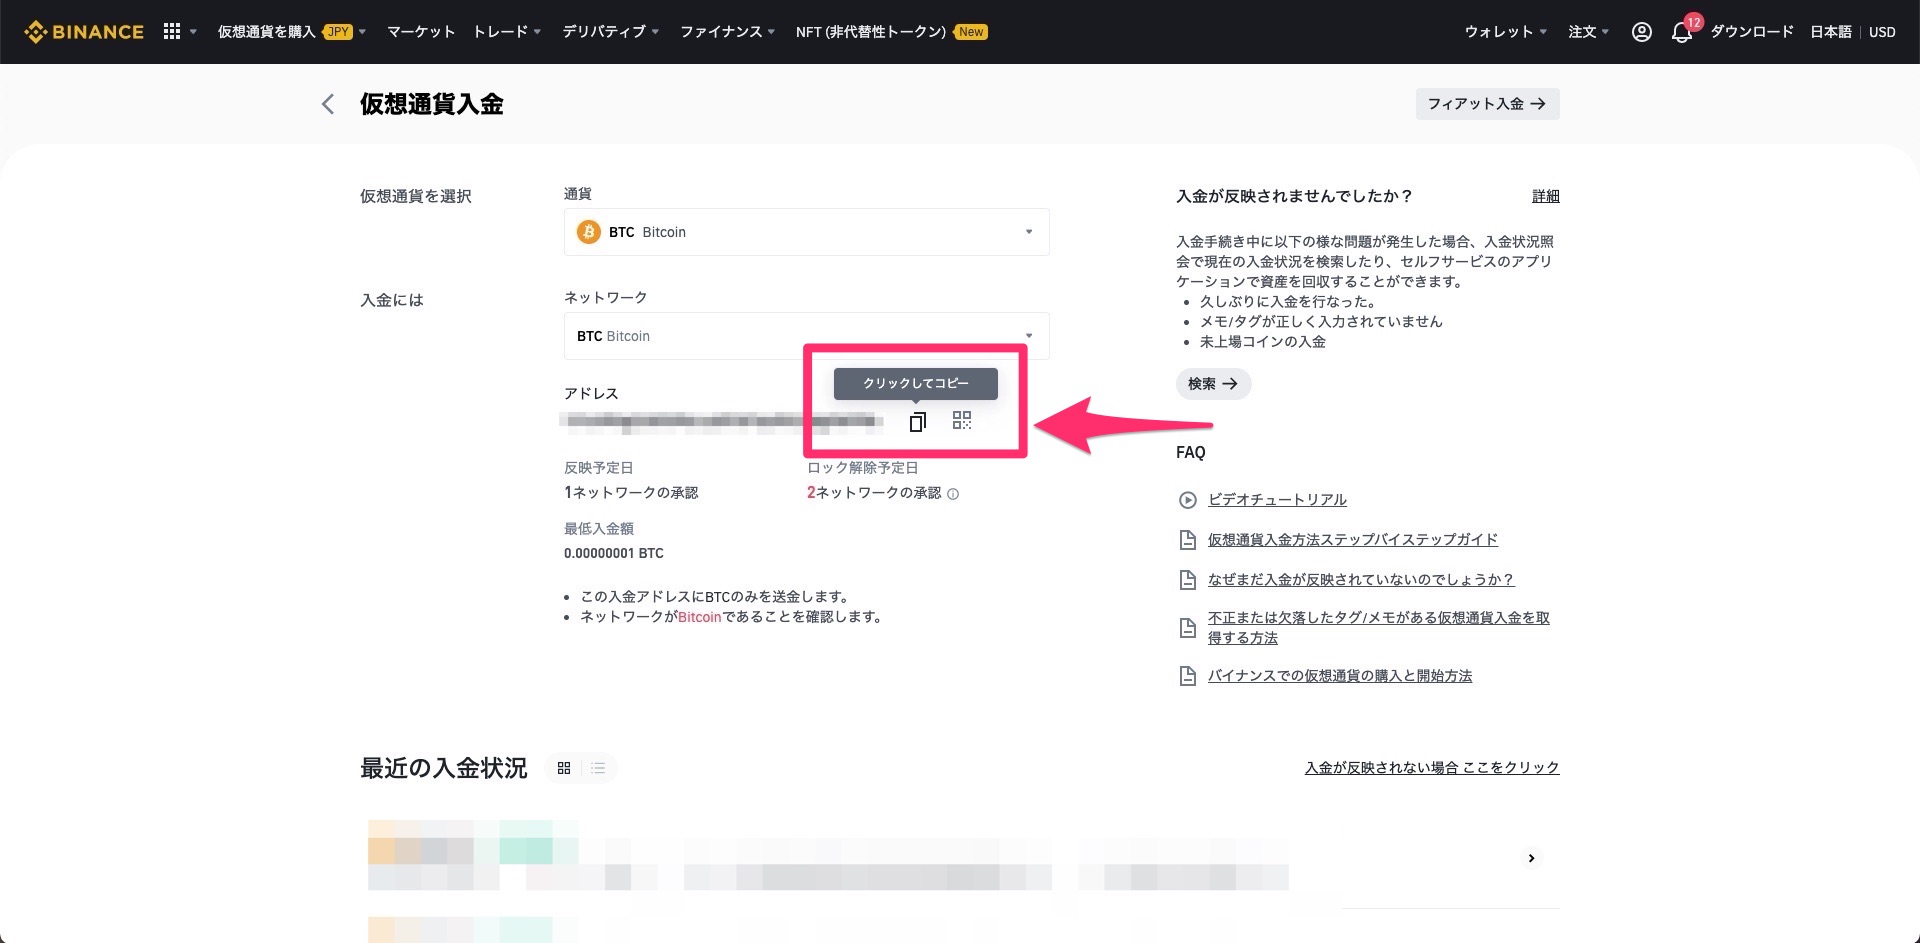Open the notifications bell icon

click(x=1682, y=32)
